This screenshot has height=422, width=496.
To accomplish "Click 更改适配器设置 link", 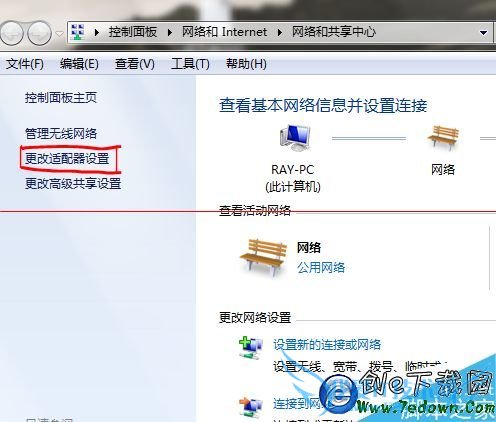I will (x=67, y=159).
